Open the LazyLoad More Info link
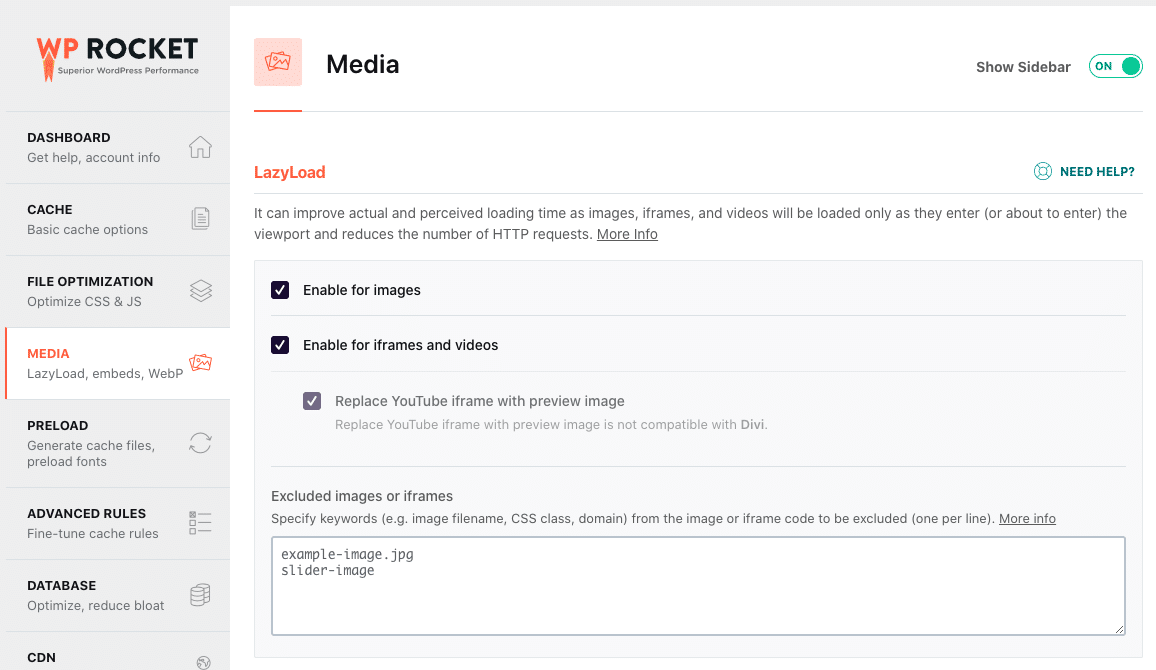Screen dimensions: 1156x670 pyautogui.click(x=627, y=234)
